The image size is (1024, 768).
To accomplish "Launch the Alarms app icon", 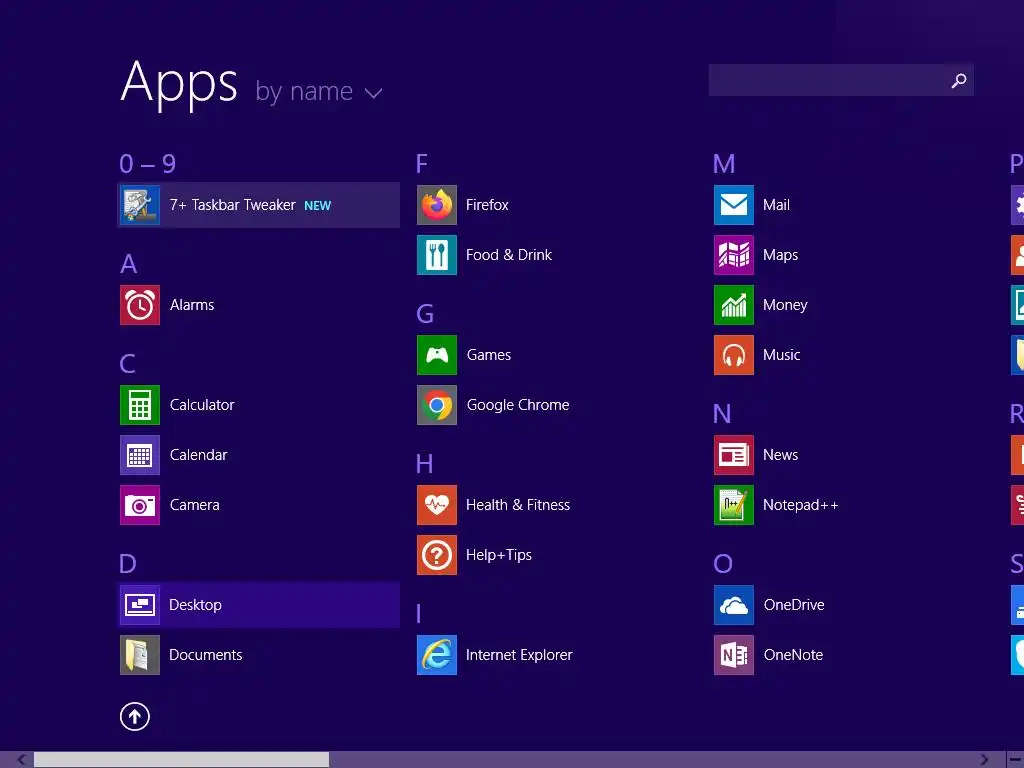I will pyautogui.click(x=140, y=305).
